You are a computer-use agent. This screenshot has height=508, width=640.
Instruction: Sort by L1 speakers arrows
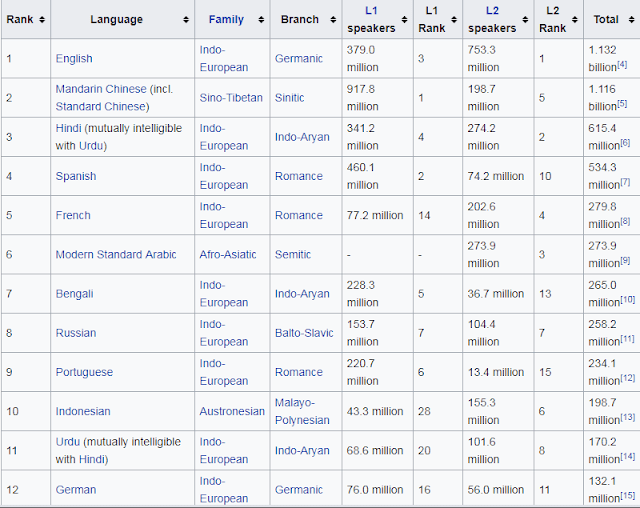404,19
